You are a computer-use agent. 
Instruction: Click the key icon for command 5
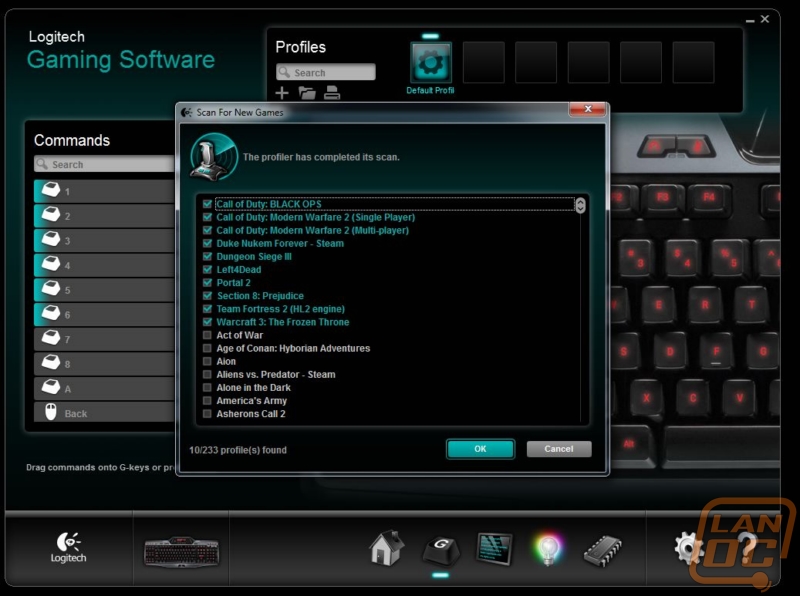coord(51,289)
